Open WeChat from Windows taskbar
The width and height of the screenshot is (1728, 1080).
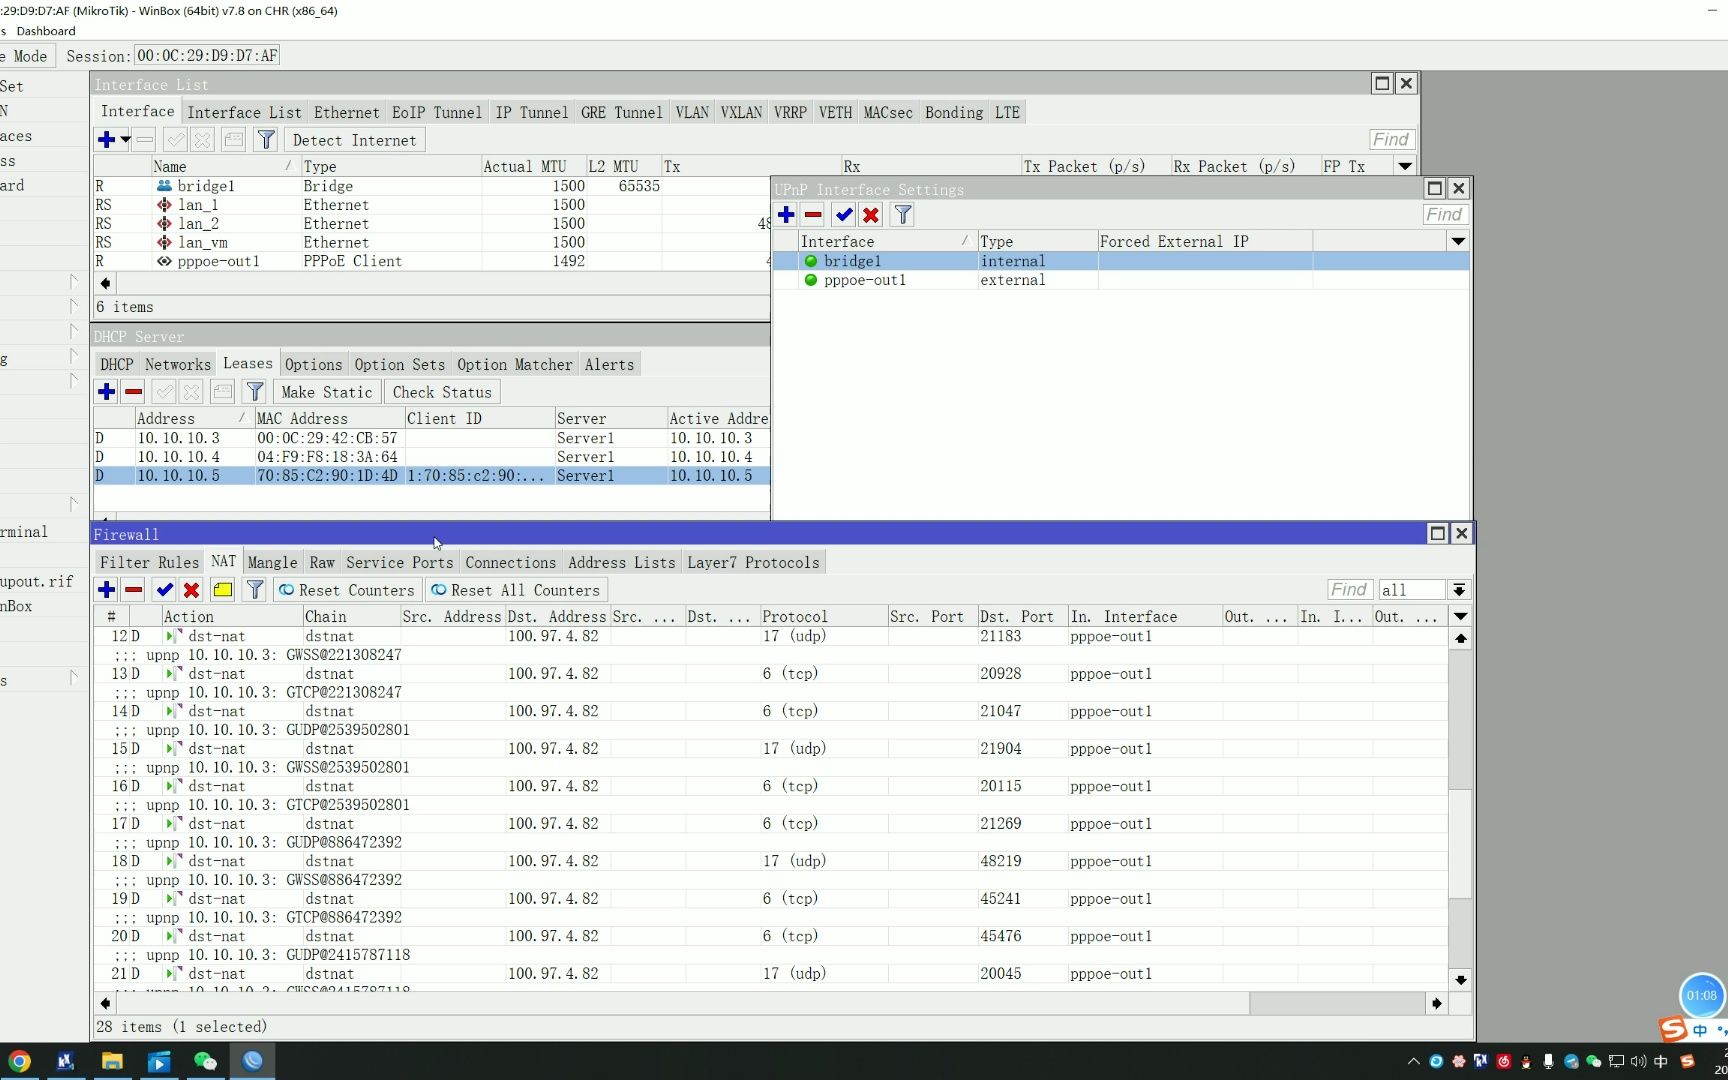[x=205, y=1061]
